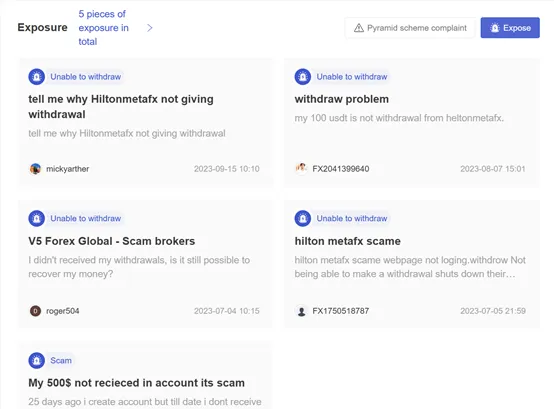Expand all exposures with the chevron arrow
The height and width of the screenshot is (409, 554).
150,28
